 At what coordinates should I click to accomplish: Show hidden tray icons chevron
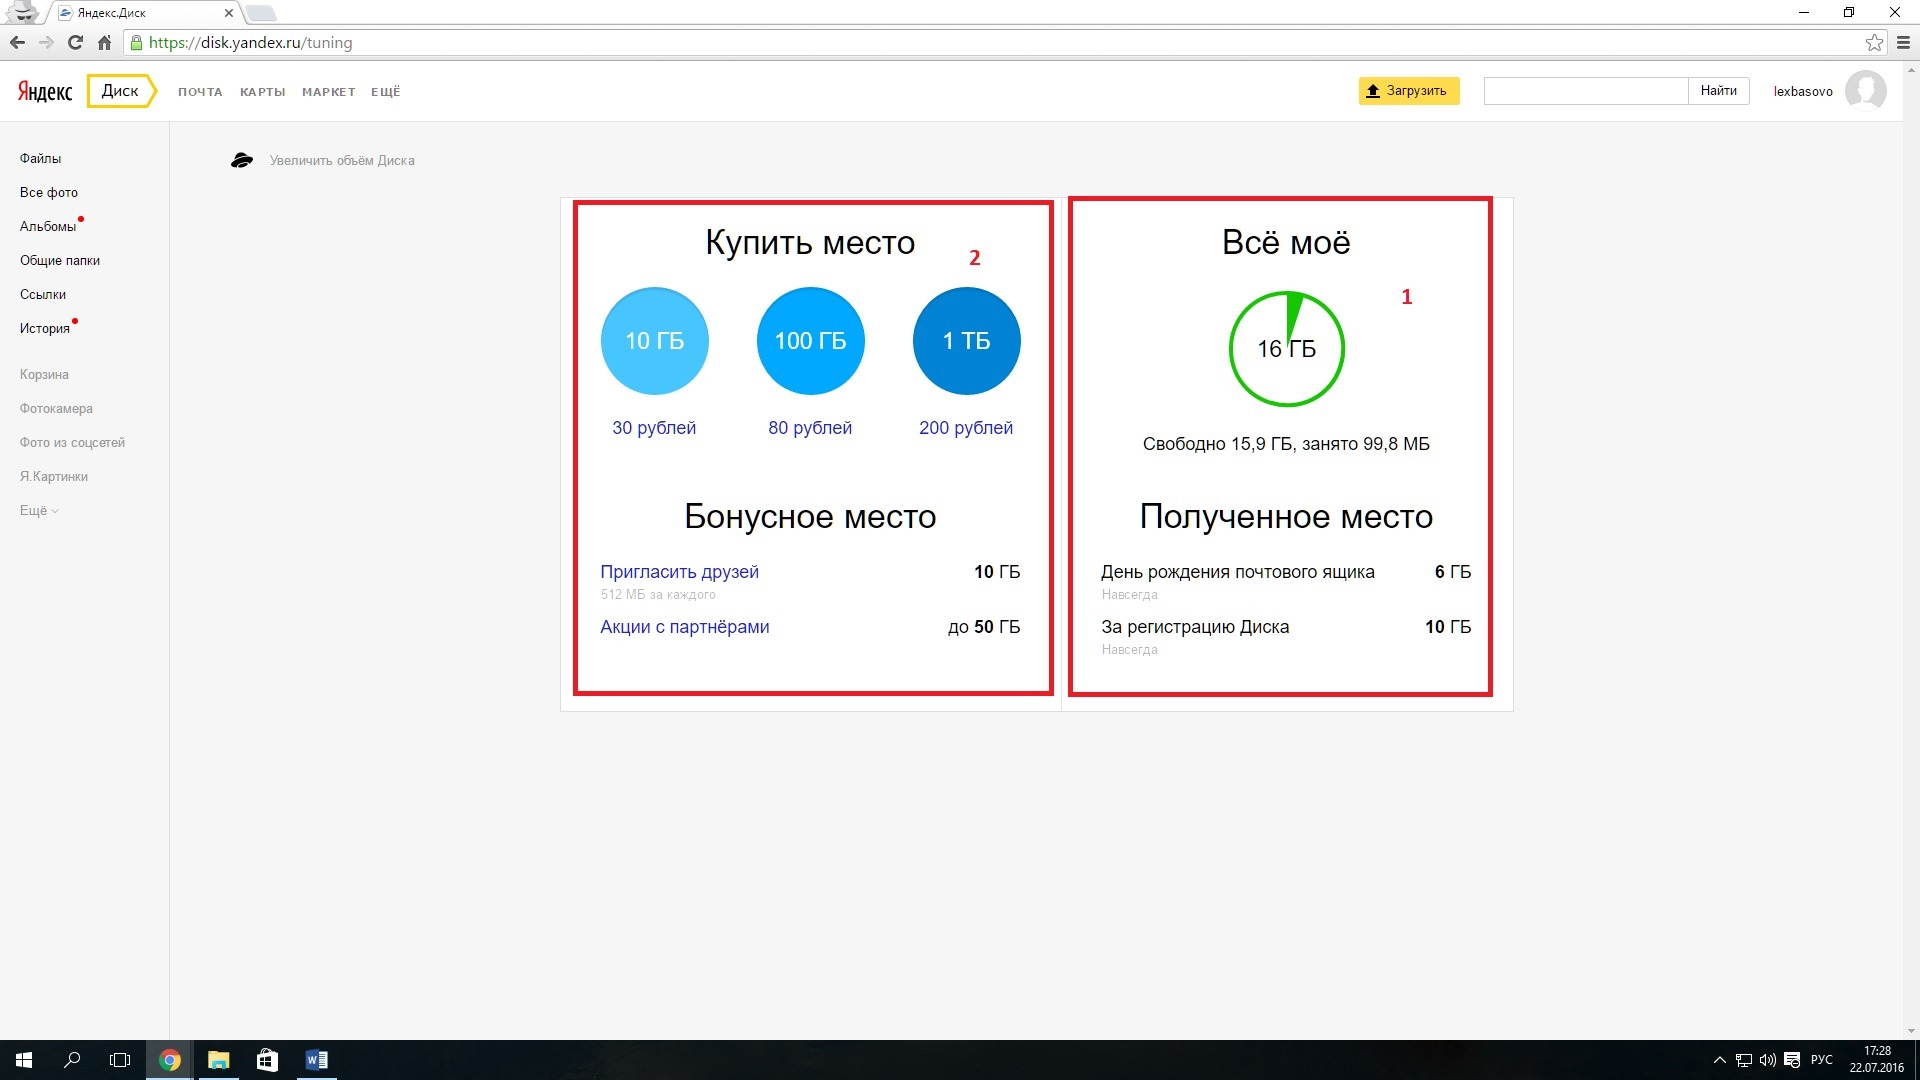pos(1719,1060)
